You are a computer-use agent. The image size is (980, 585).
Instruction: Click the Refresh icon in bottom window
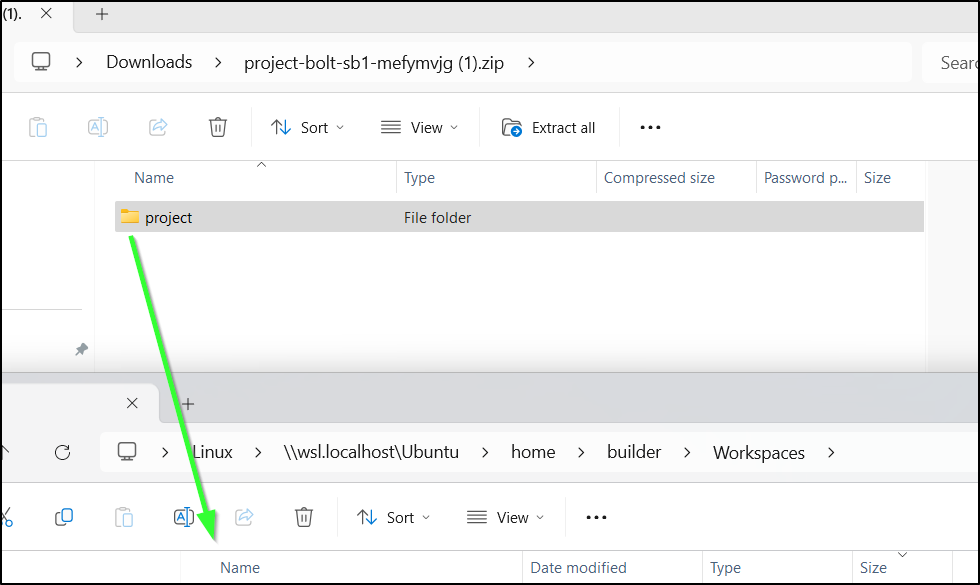(62, 452)
